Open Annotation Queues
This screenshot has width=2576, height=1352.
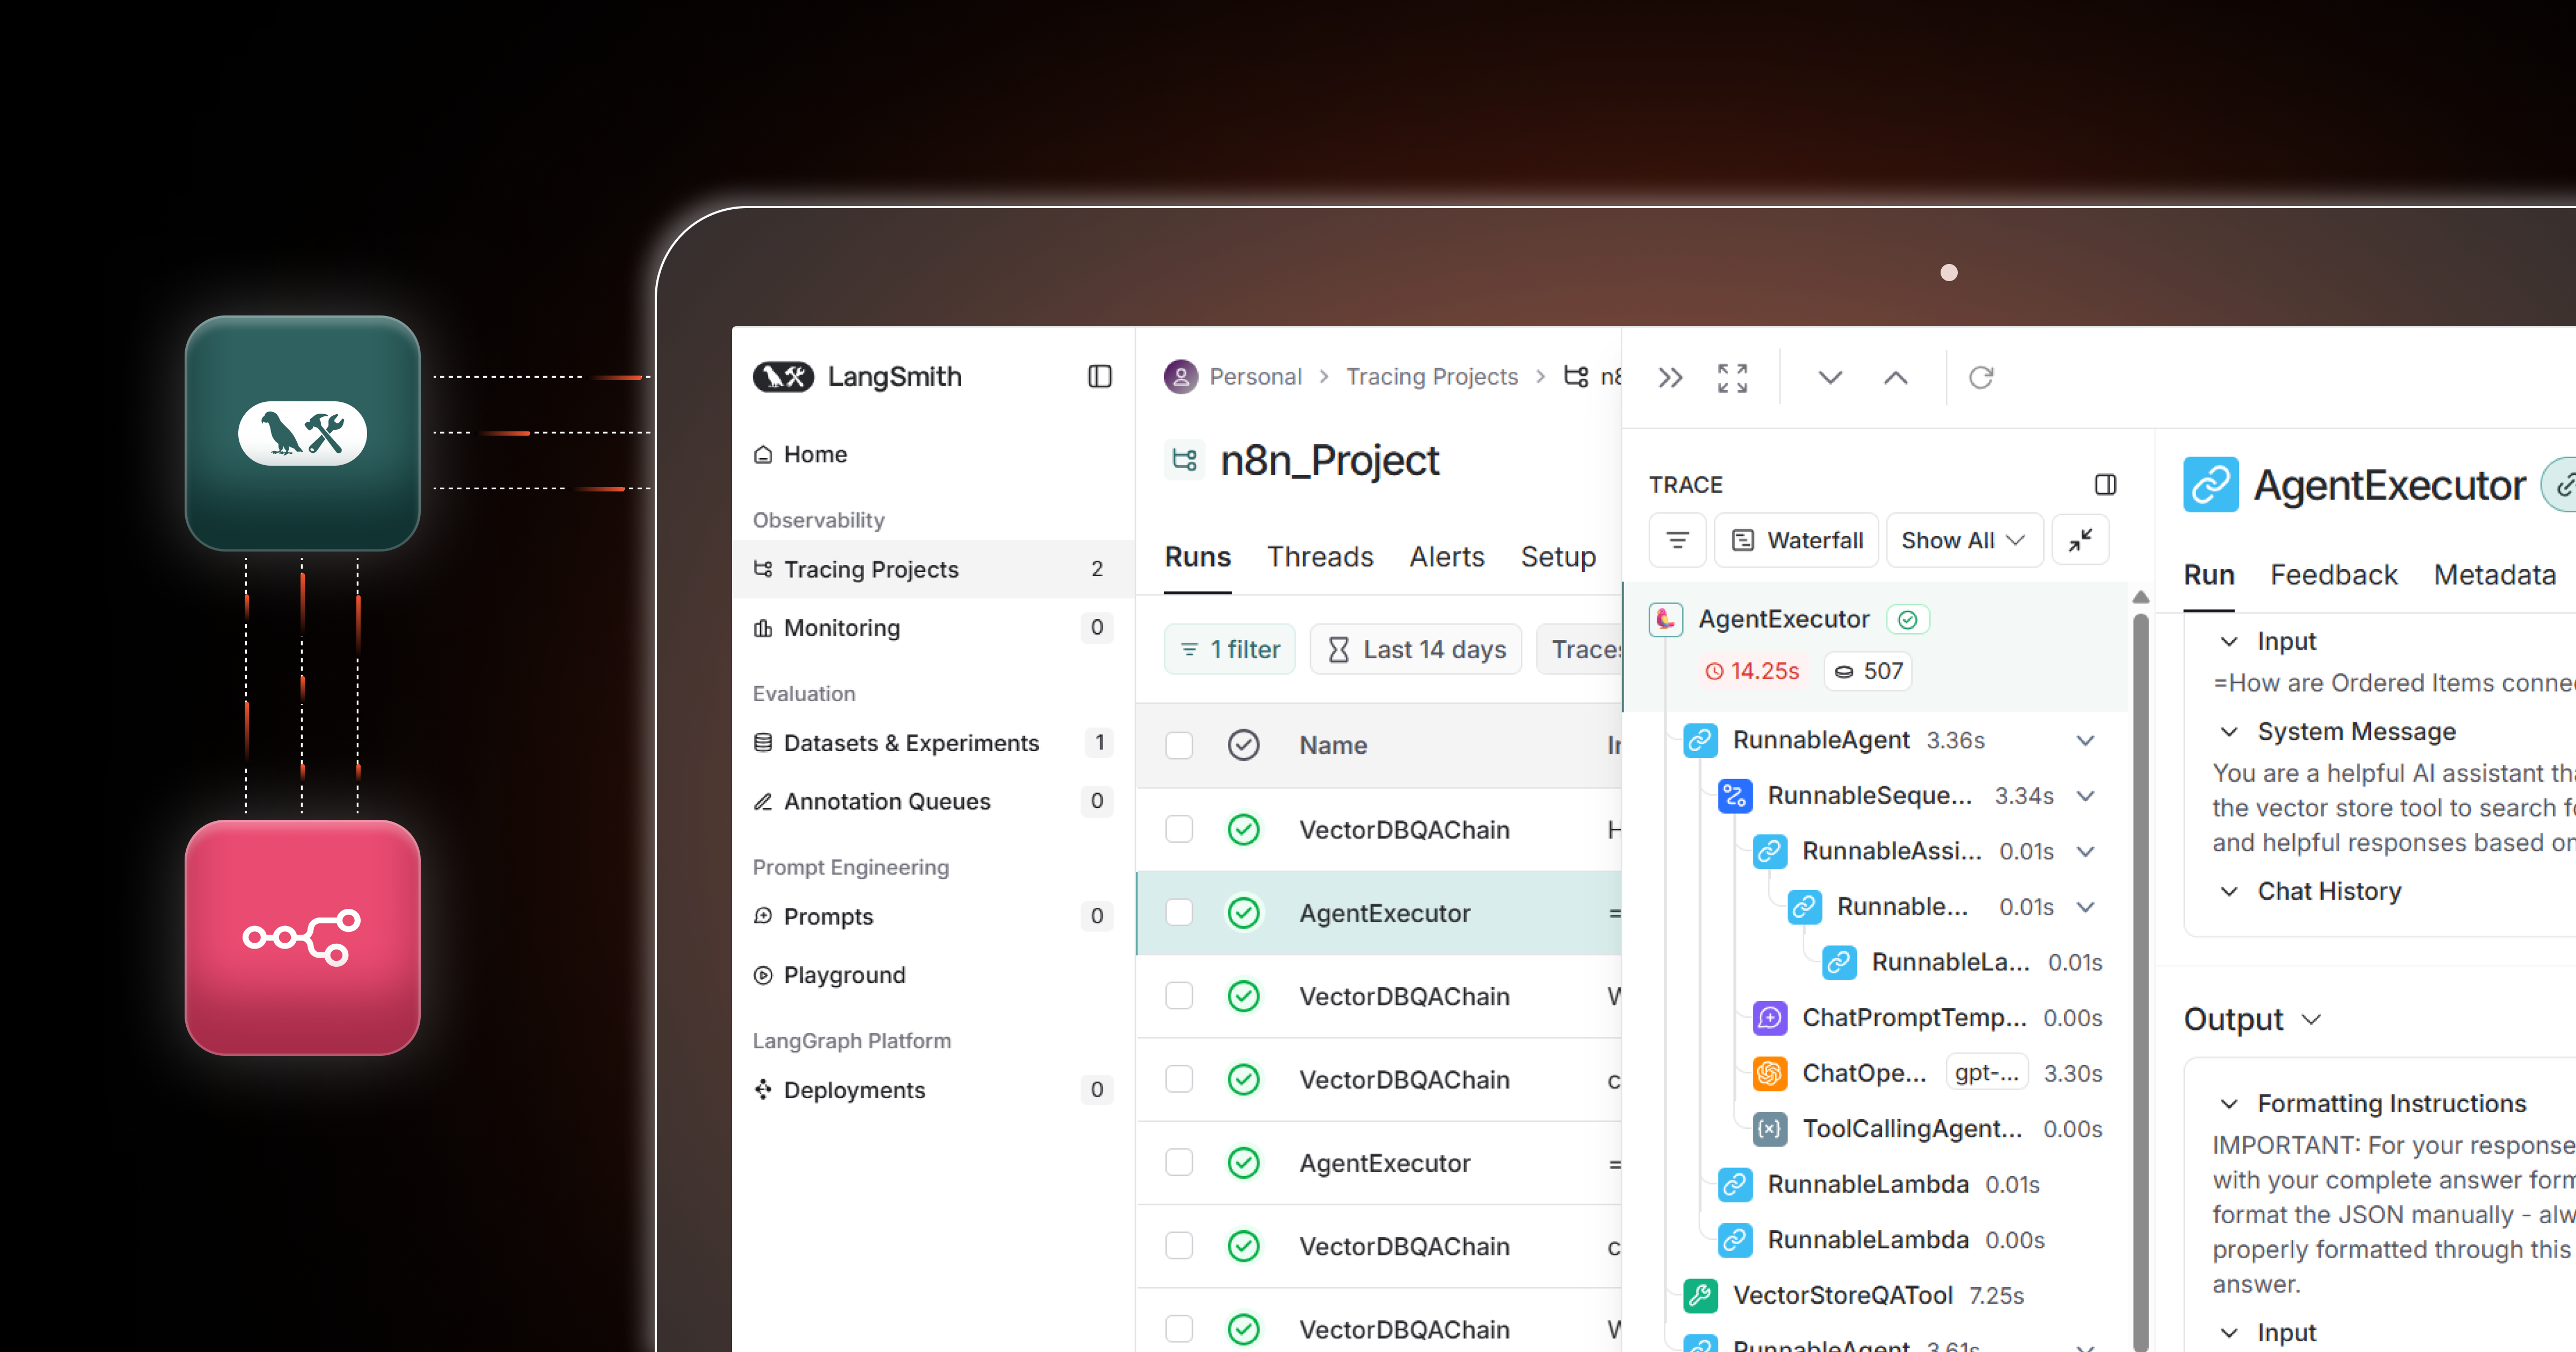(x=932, y=801)
